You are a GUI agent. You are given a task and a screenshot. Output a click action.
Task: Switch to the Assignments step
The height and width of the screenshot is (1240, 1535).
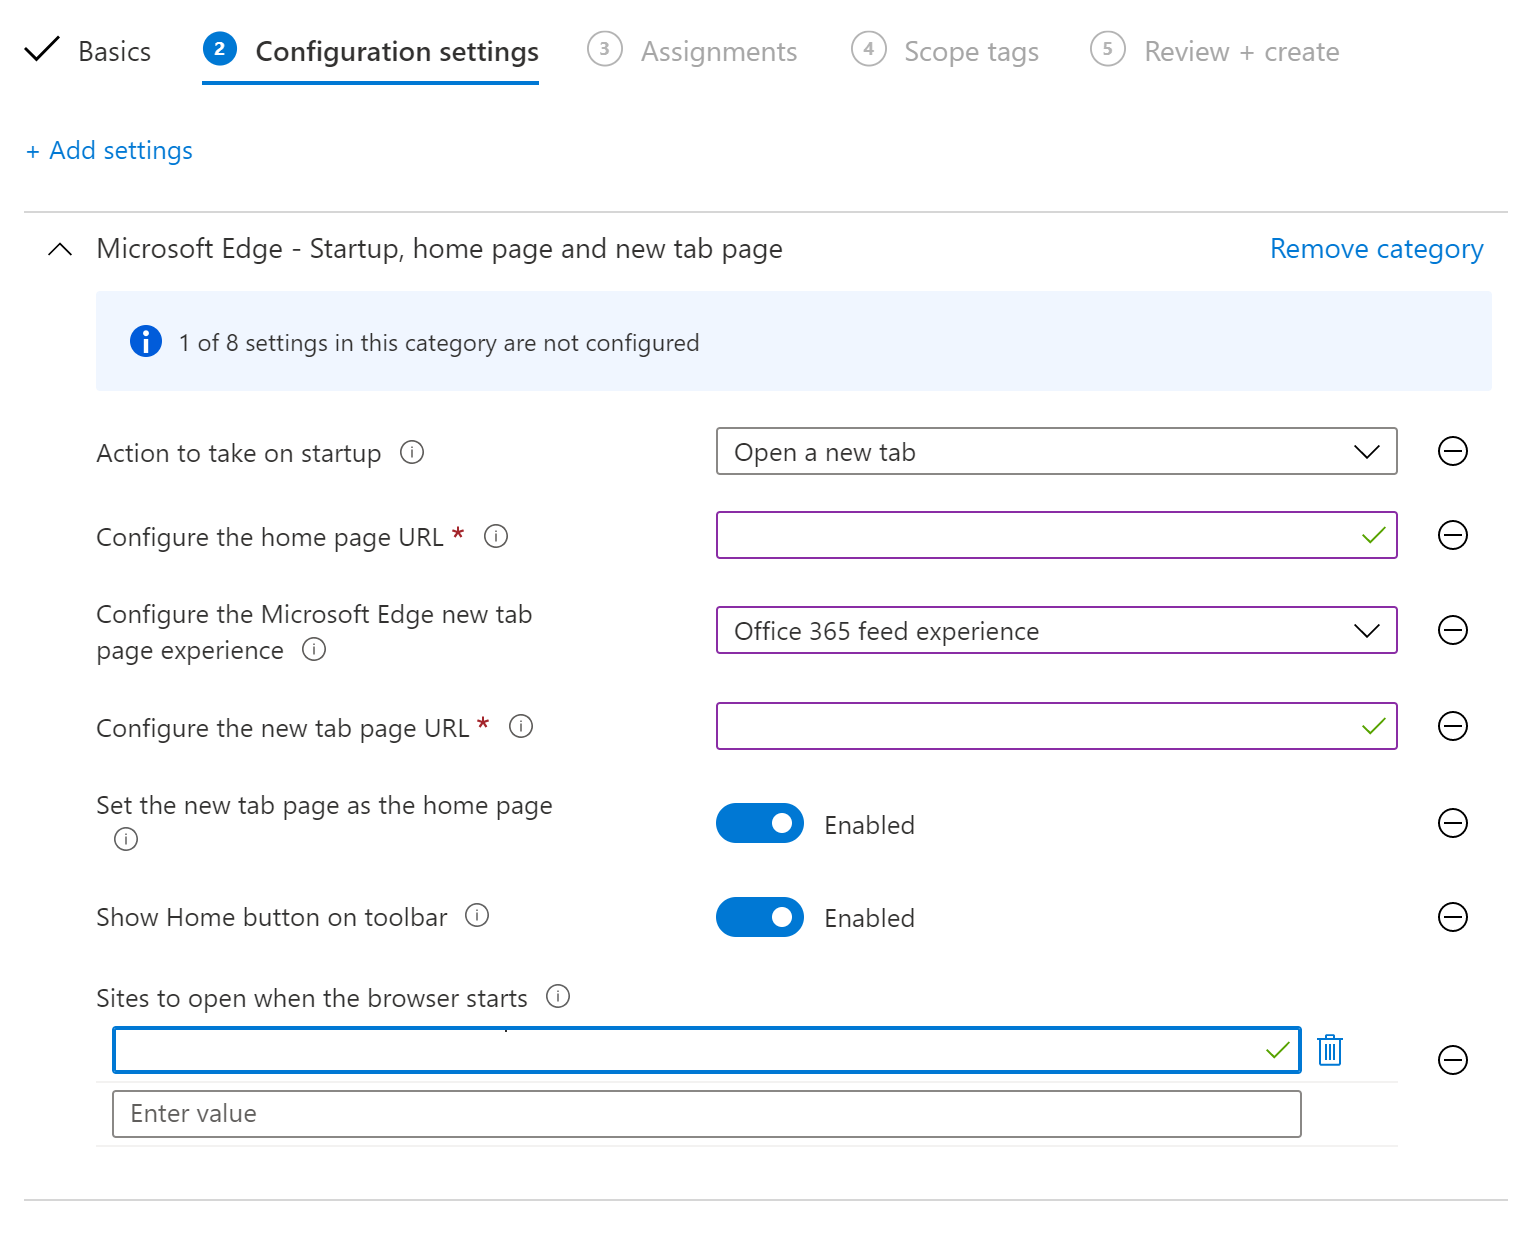point(692,51)
